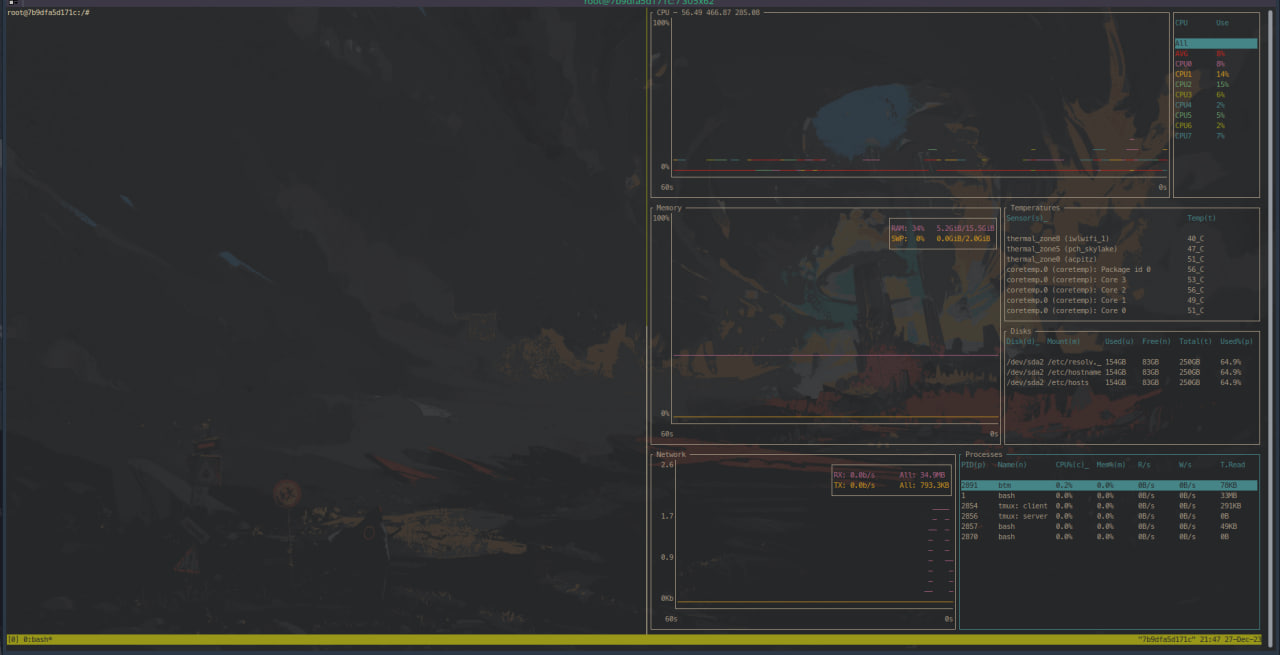This screenshot has width=1280, height=655.
Task: Focus the shell prompt in the left pane
Action: (48, 12)
